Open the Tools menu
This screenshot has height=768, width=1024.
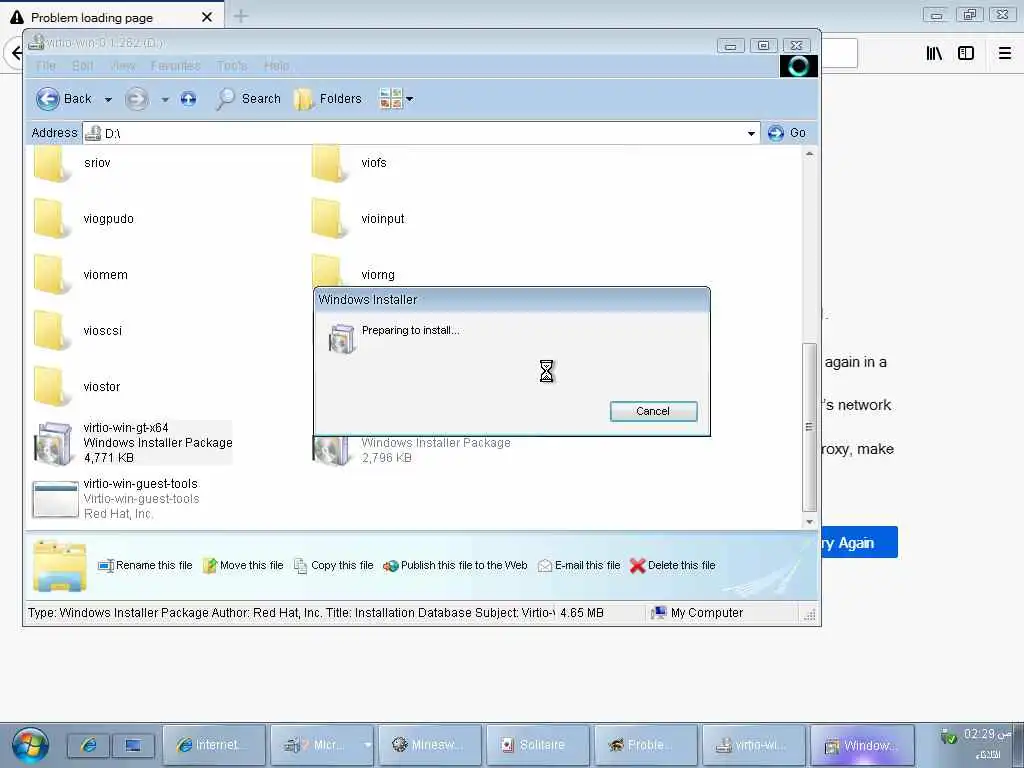coord(232,65)
